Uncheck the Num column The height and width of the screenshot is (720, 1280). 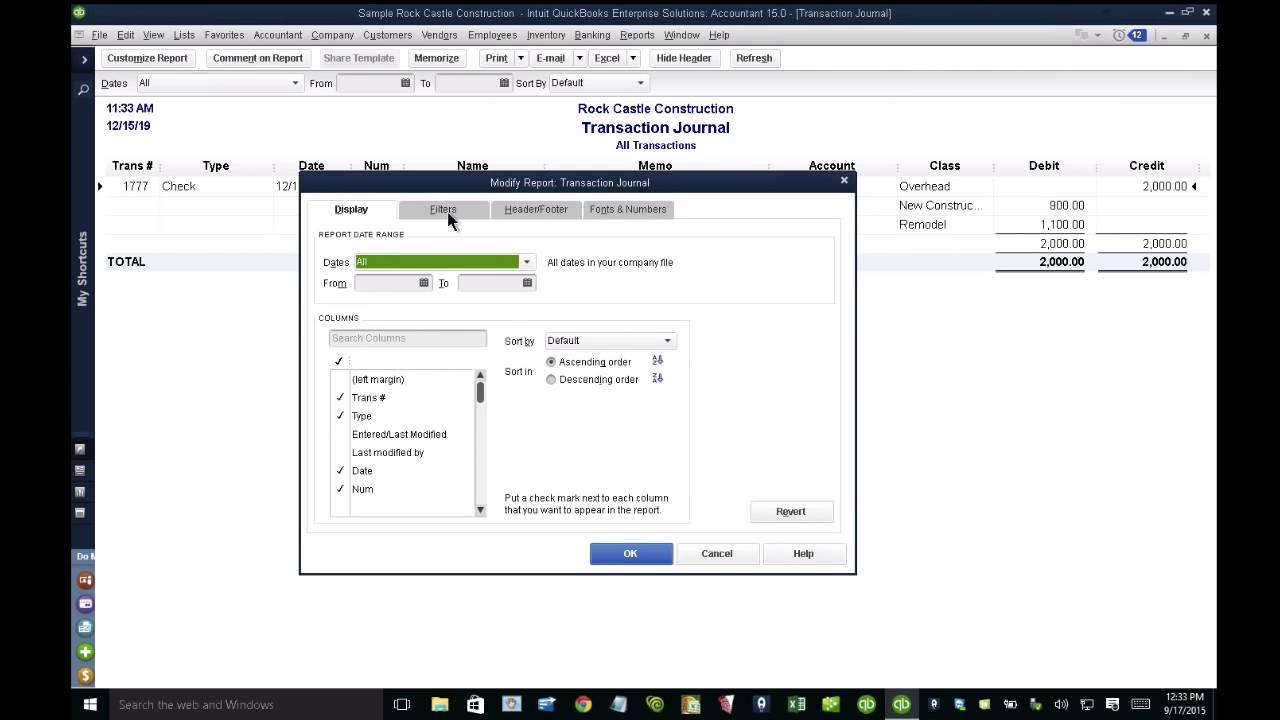tap(340, 489)
